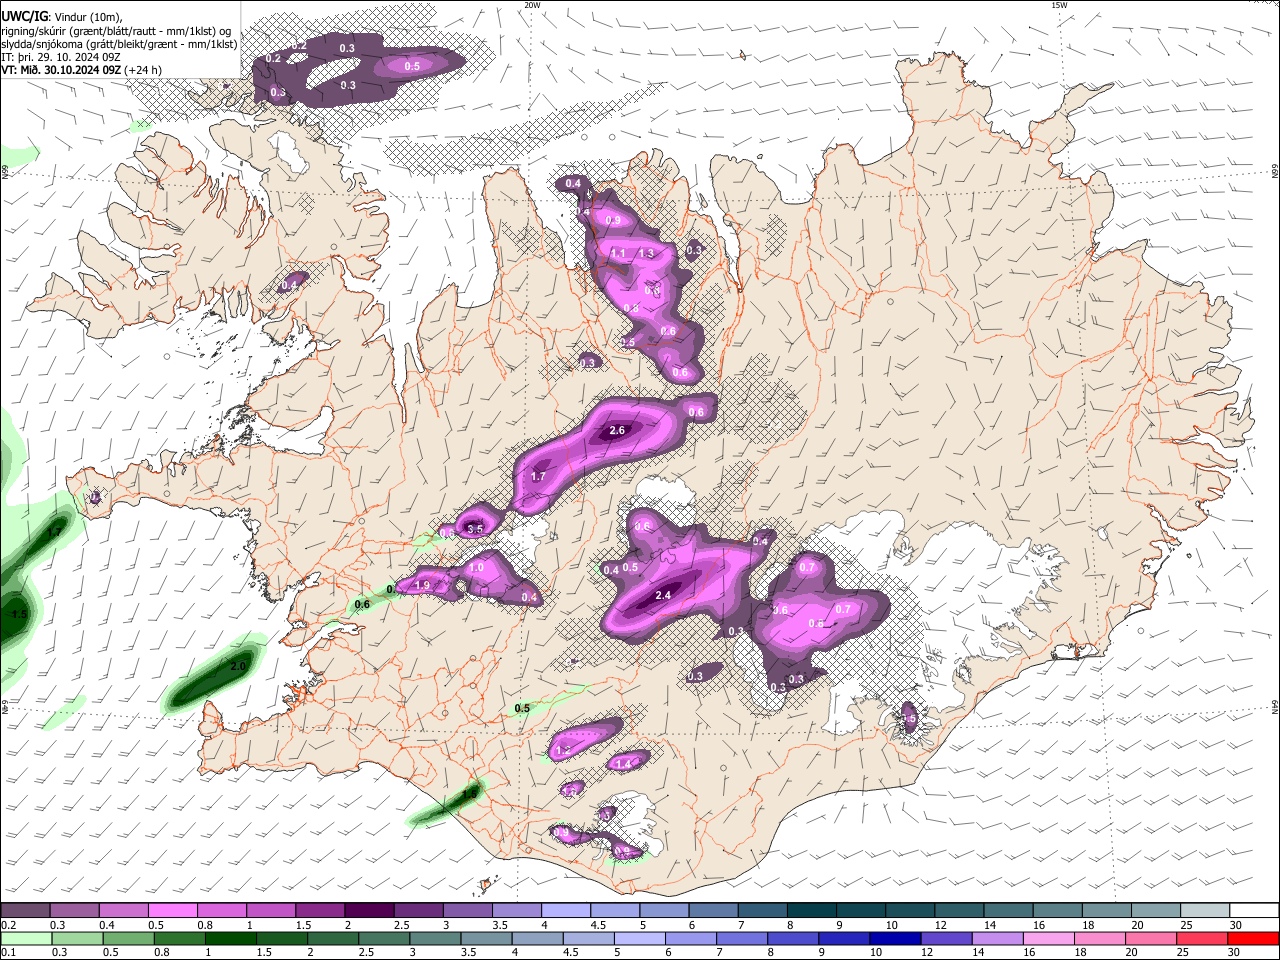Click the pink snow swatch between 0.5 and 0.8
The height and width of the screenshot is (960, 1280).
172,911
